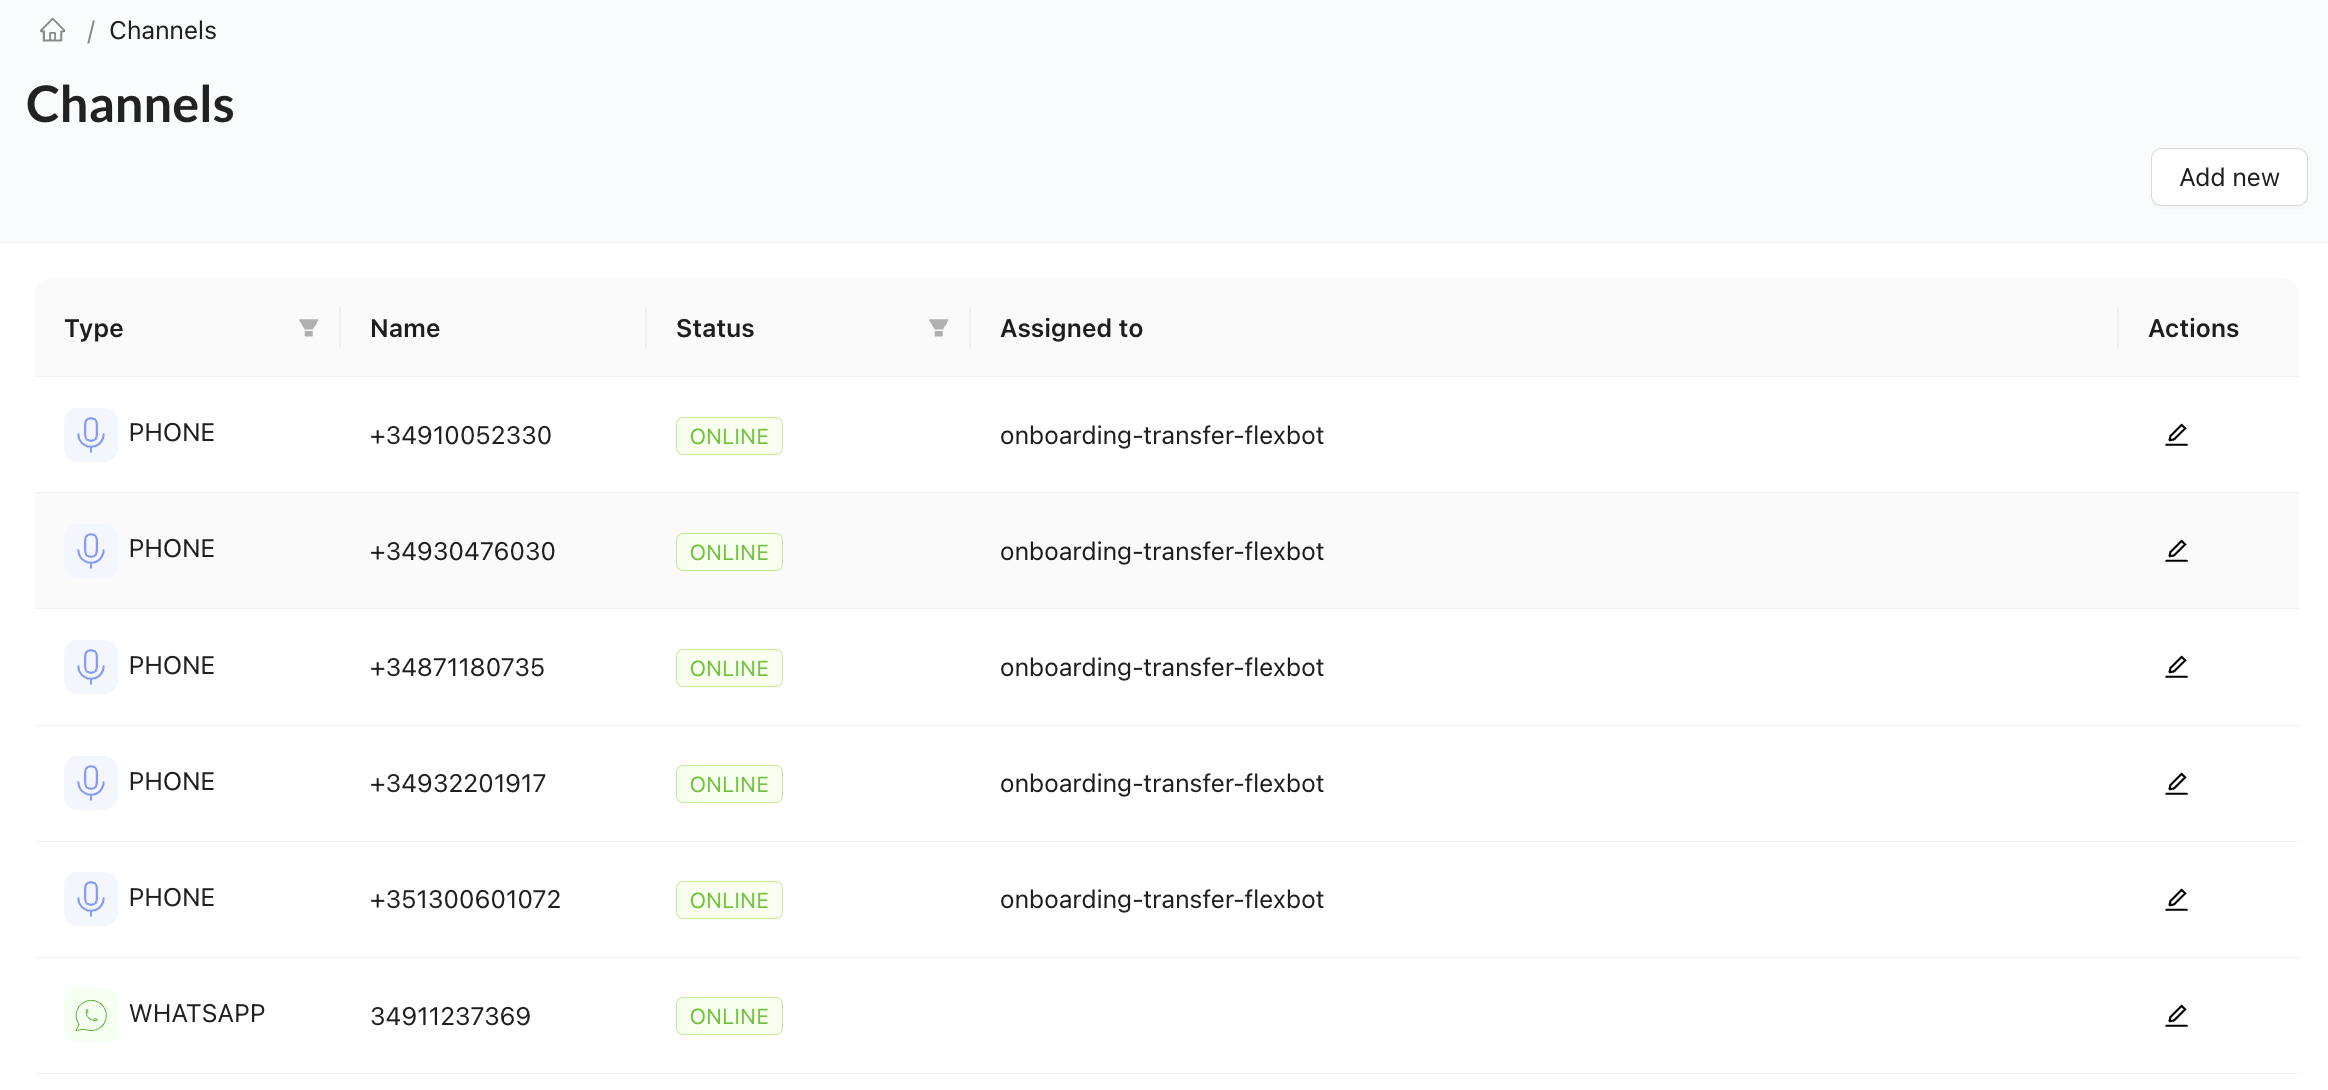
Task: Edit the +34932201917 phone channel
Action: coord(2176,784)
